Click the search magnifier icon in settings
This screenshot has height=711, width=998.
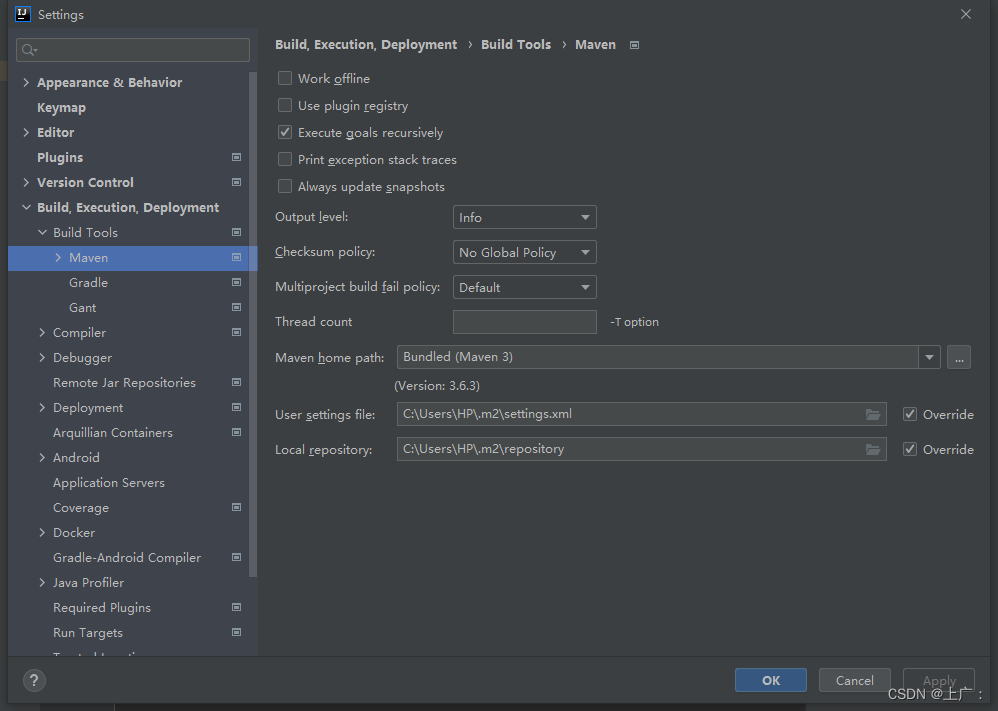tap(29, 50)
